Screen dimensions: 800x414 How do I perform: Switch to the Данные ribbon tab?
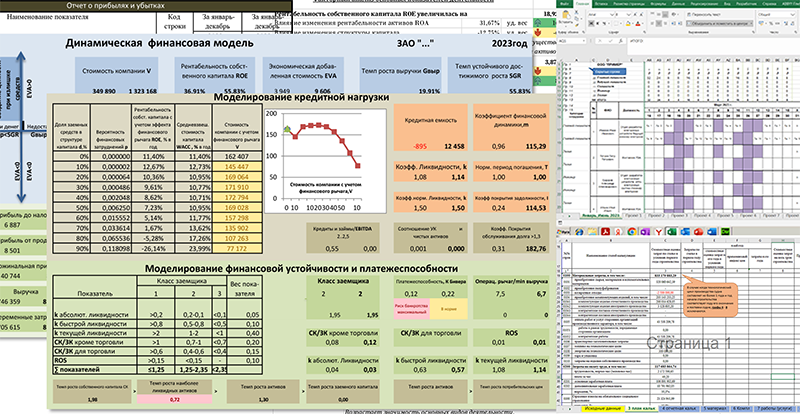tap(678, 4)
